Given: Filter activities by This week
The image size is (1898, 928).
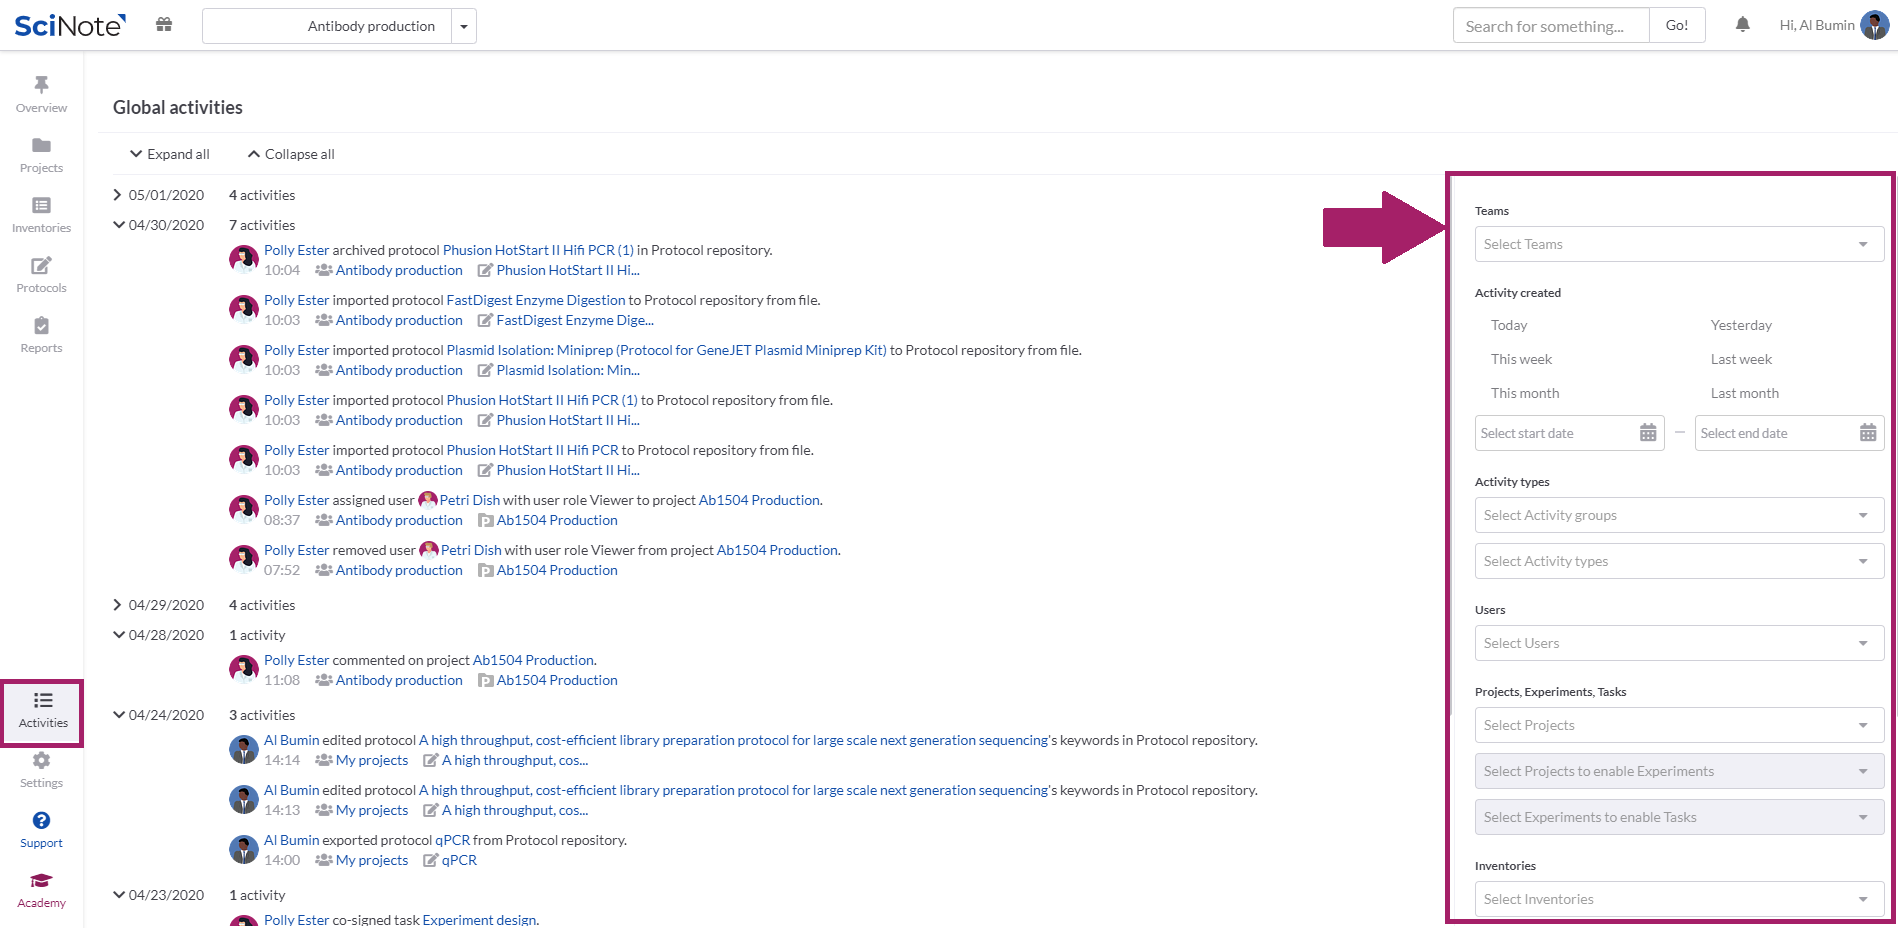Looking at the screenshot, I should (x=1521, y=359).
